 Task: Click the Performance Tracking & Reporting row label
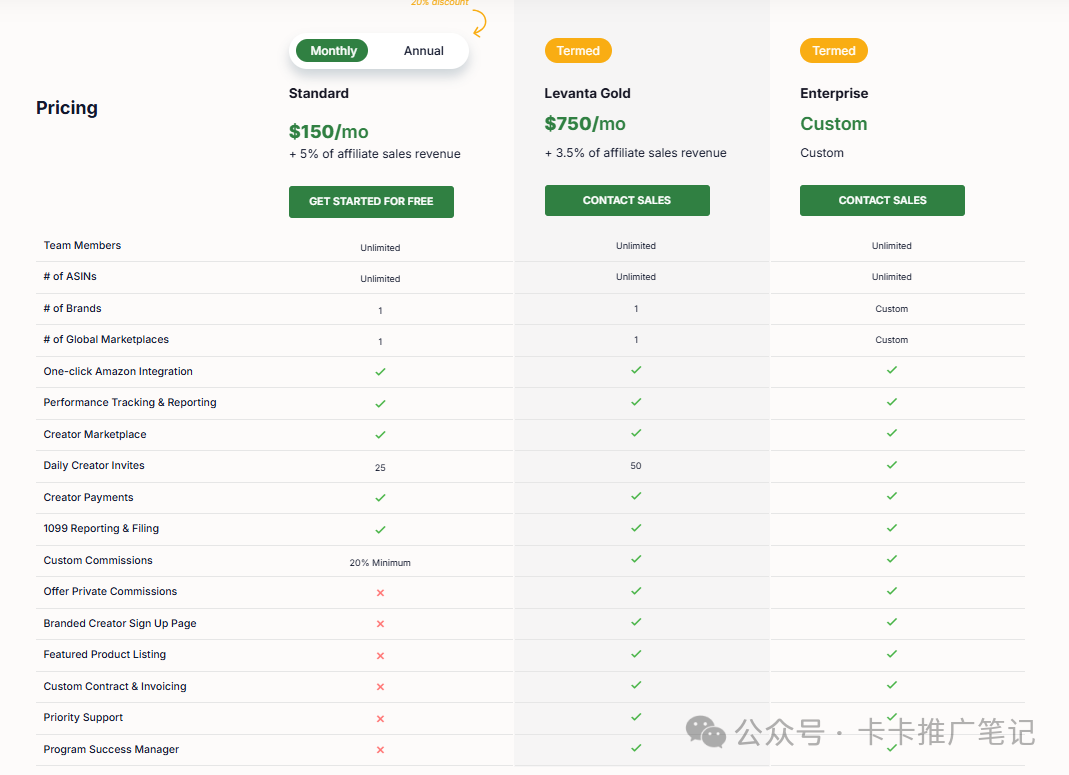tap(130, 403)
